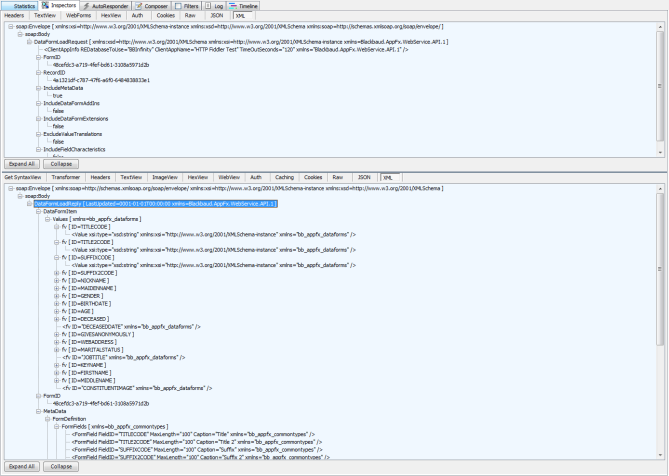
Task: Select the Inspectors tab
Action: pos(61,5)
